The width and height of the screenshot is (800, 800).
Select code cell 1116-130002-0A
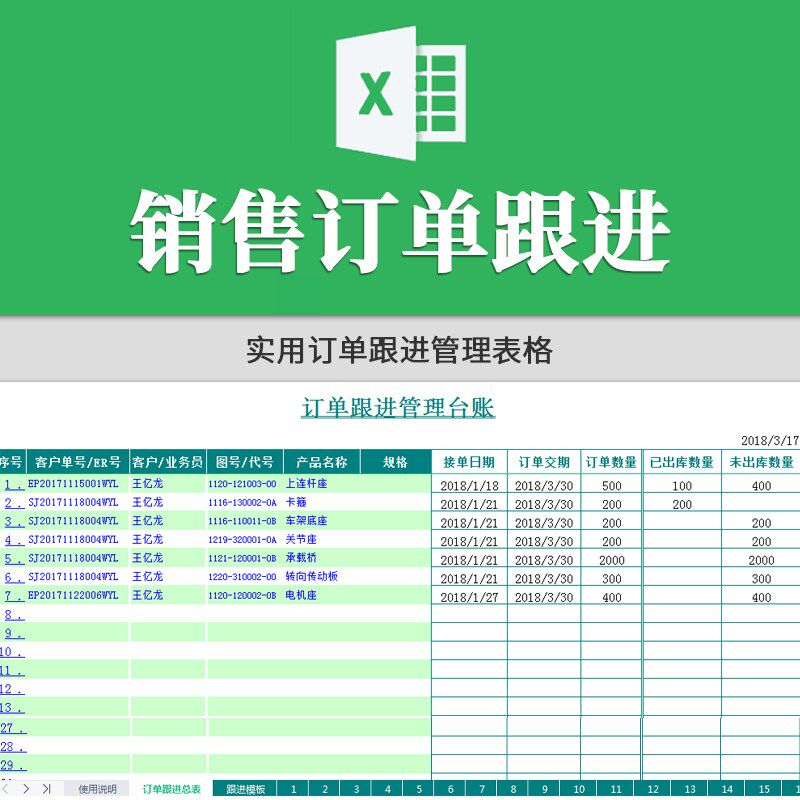click(242, 503)
